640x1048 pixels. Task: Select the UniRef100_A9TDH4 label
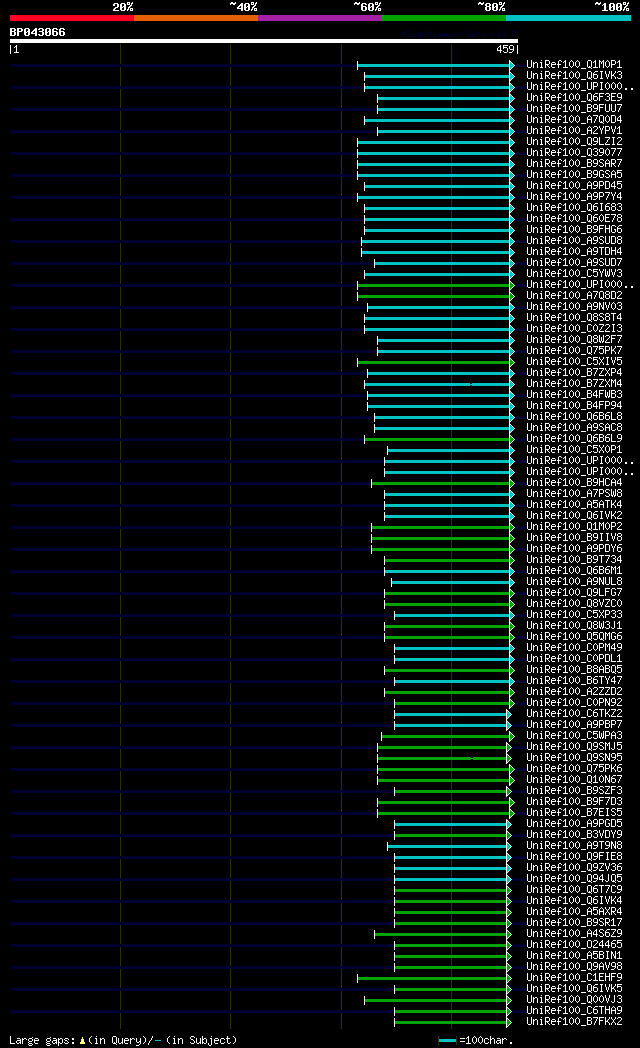click(x=574, y=251)
